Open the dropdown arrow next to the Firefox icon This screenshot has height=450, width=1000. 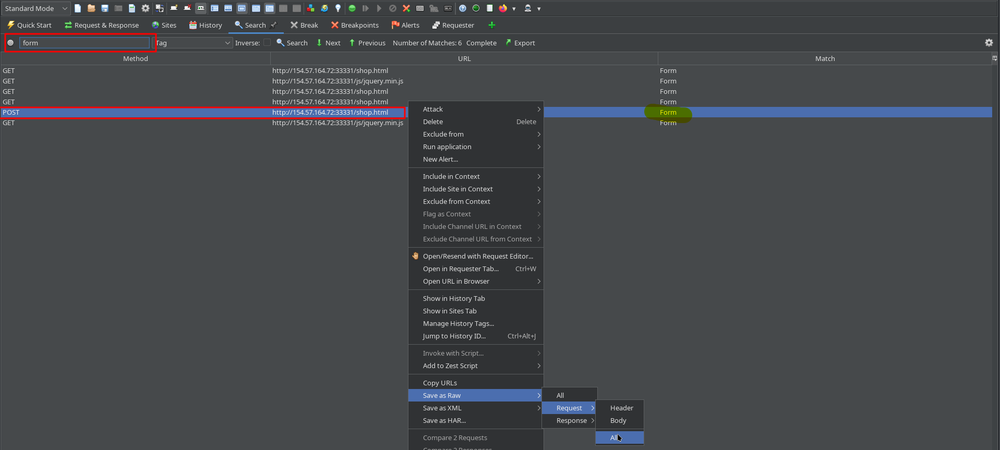514,9
